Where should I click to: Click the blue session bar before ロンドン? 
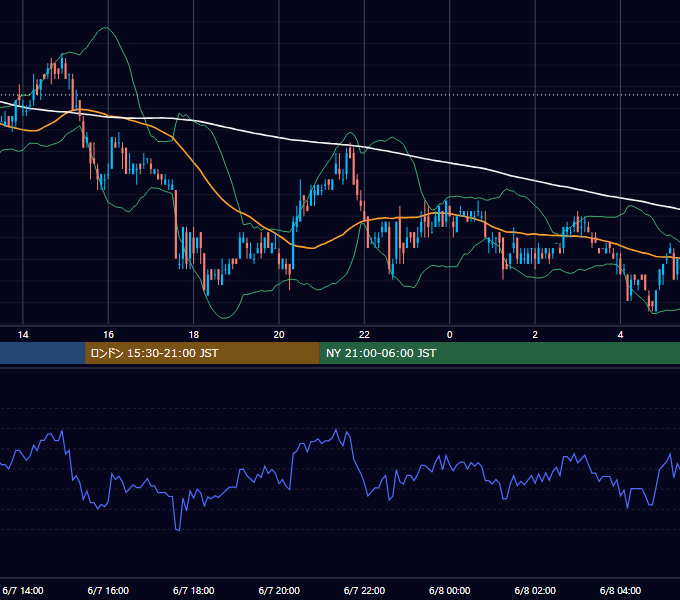click(42, 353)
